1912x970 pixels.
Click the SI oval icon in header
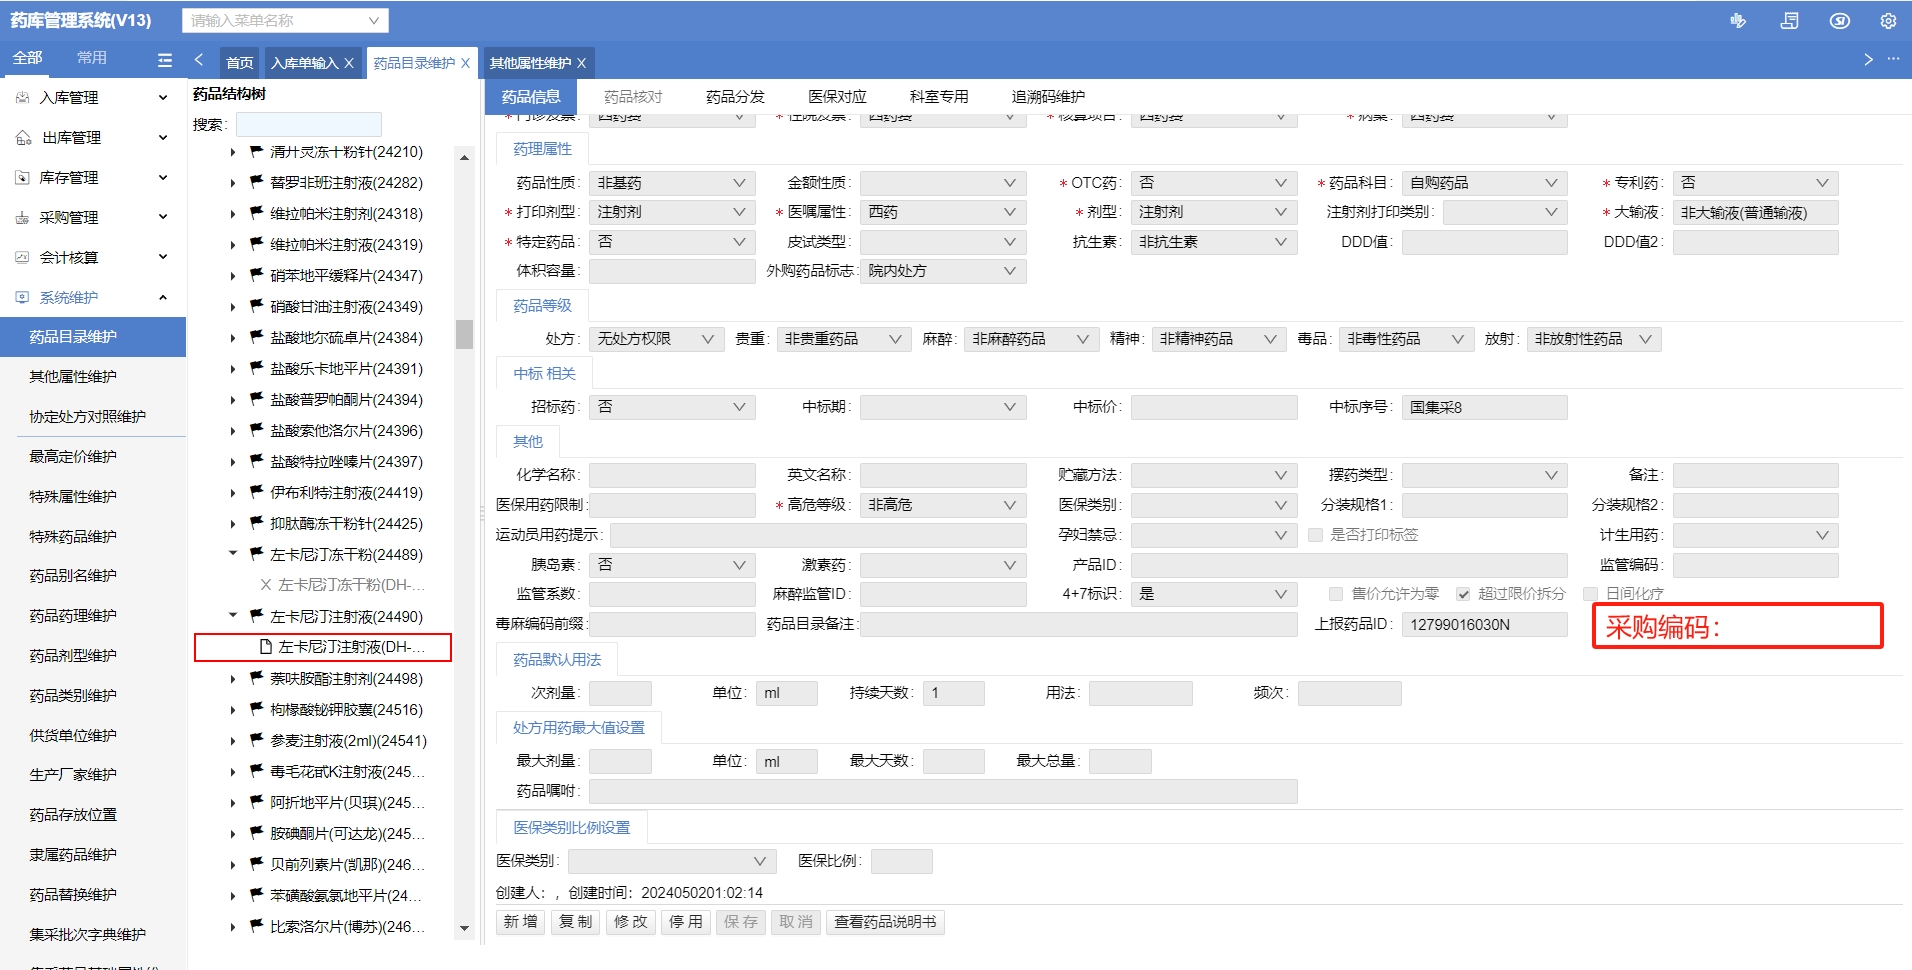(1839, 21)
